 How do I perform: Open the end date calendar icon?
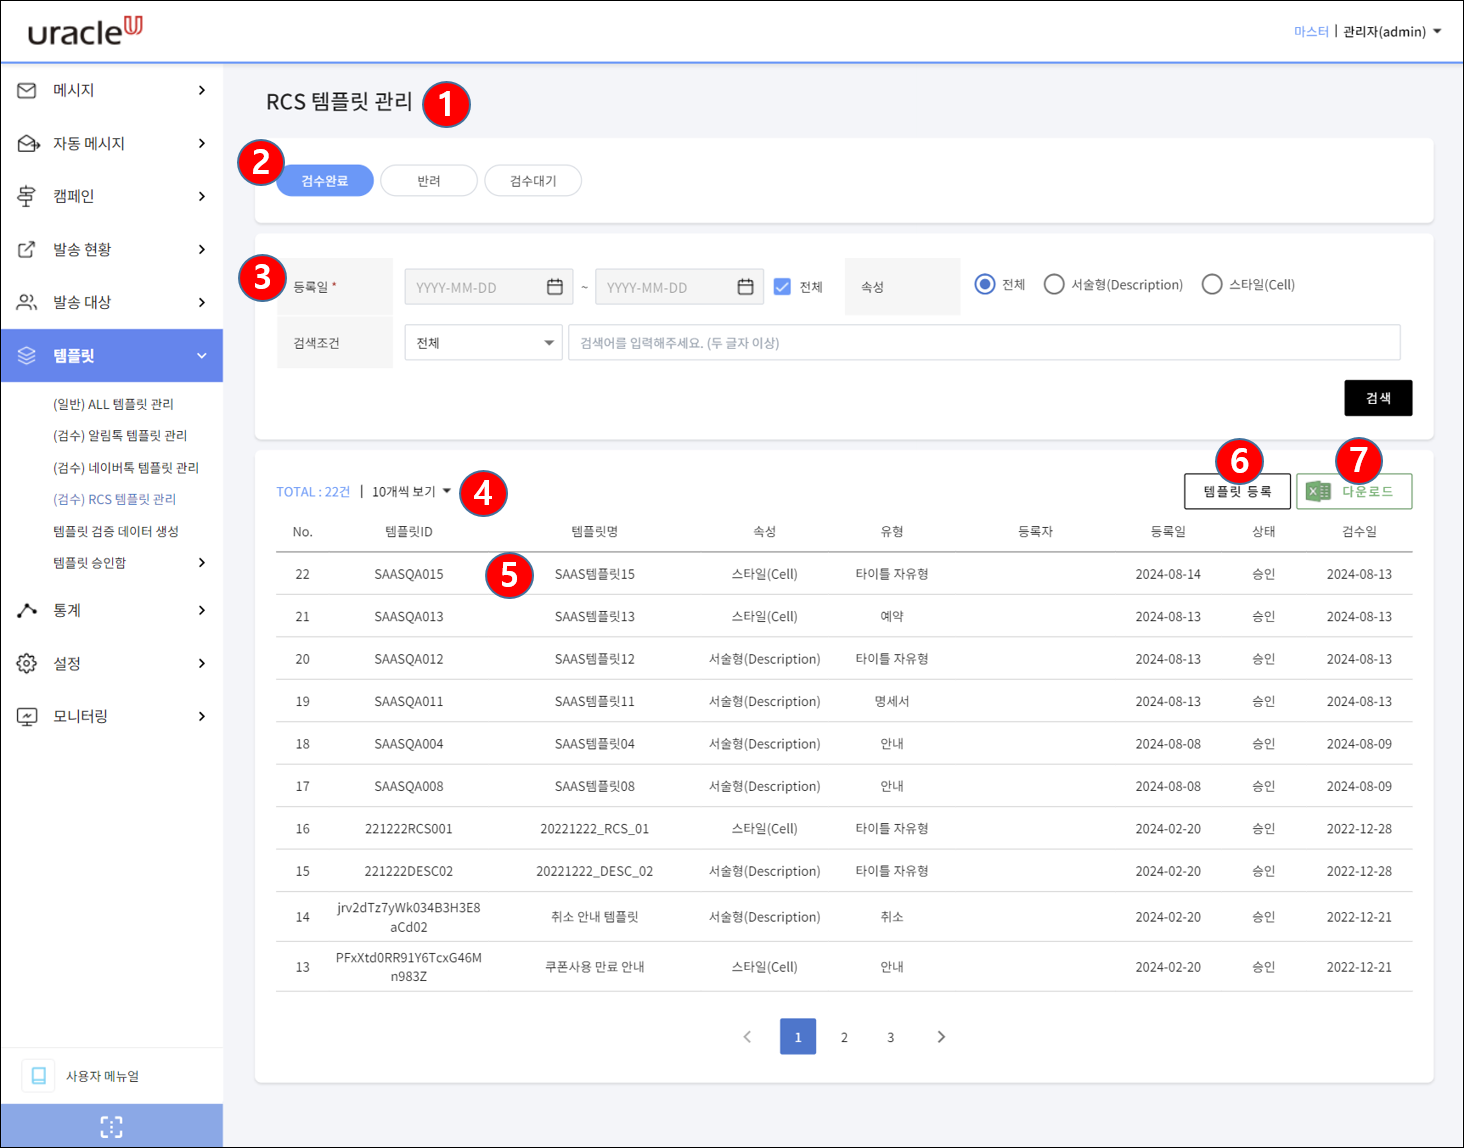[x=745, y=287]
